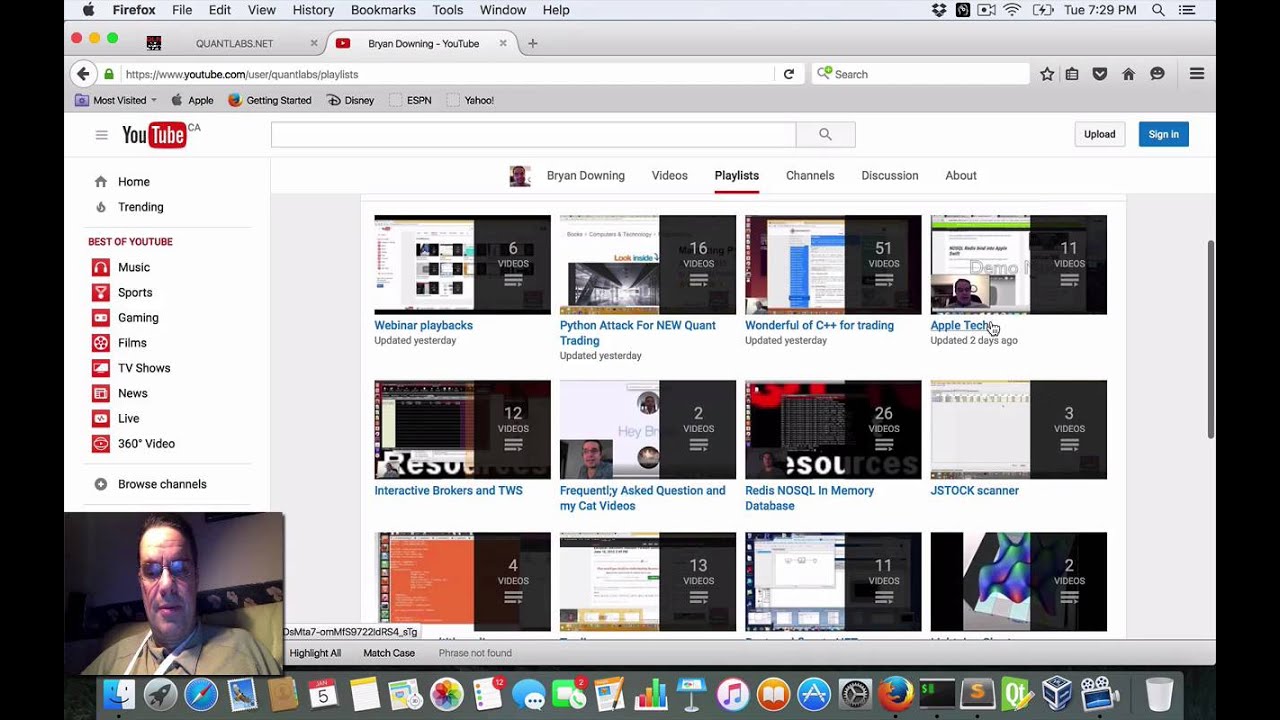
Task: Toggle Match Case in the find bar
Action: click(389, 653)
